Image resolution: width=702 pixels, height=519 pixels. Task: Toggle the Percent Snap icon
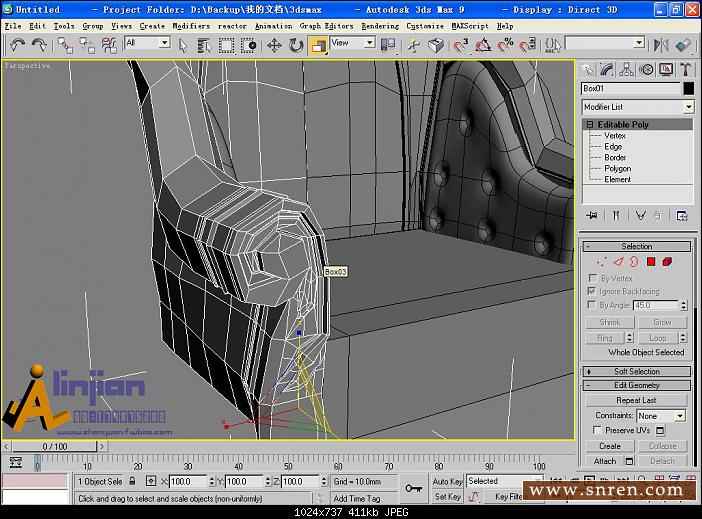click(505, 45)
